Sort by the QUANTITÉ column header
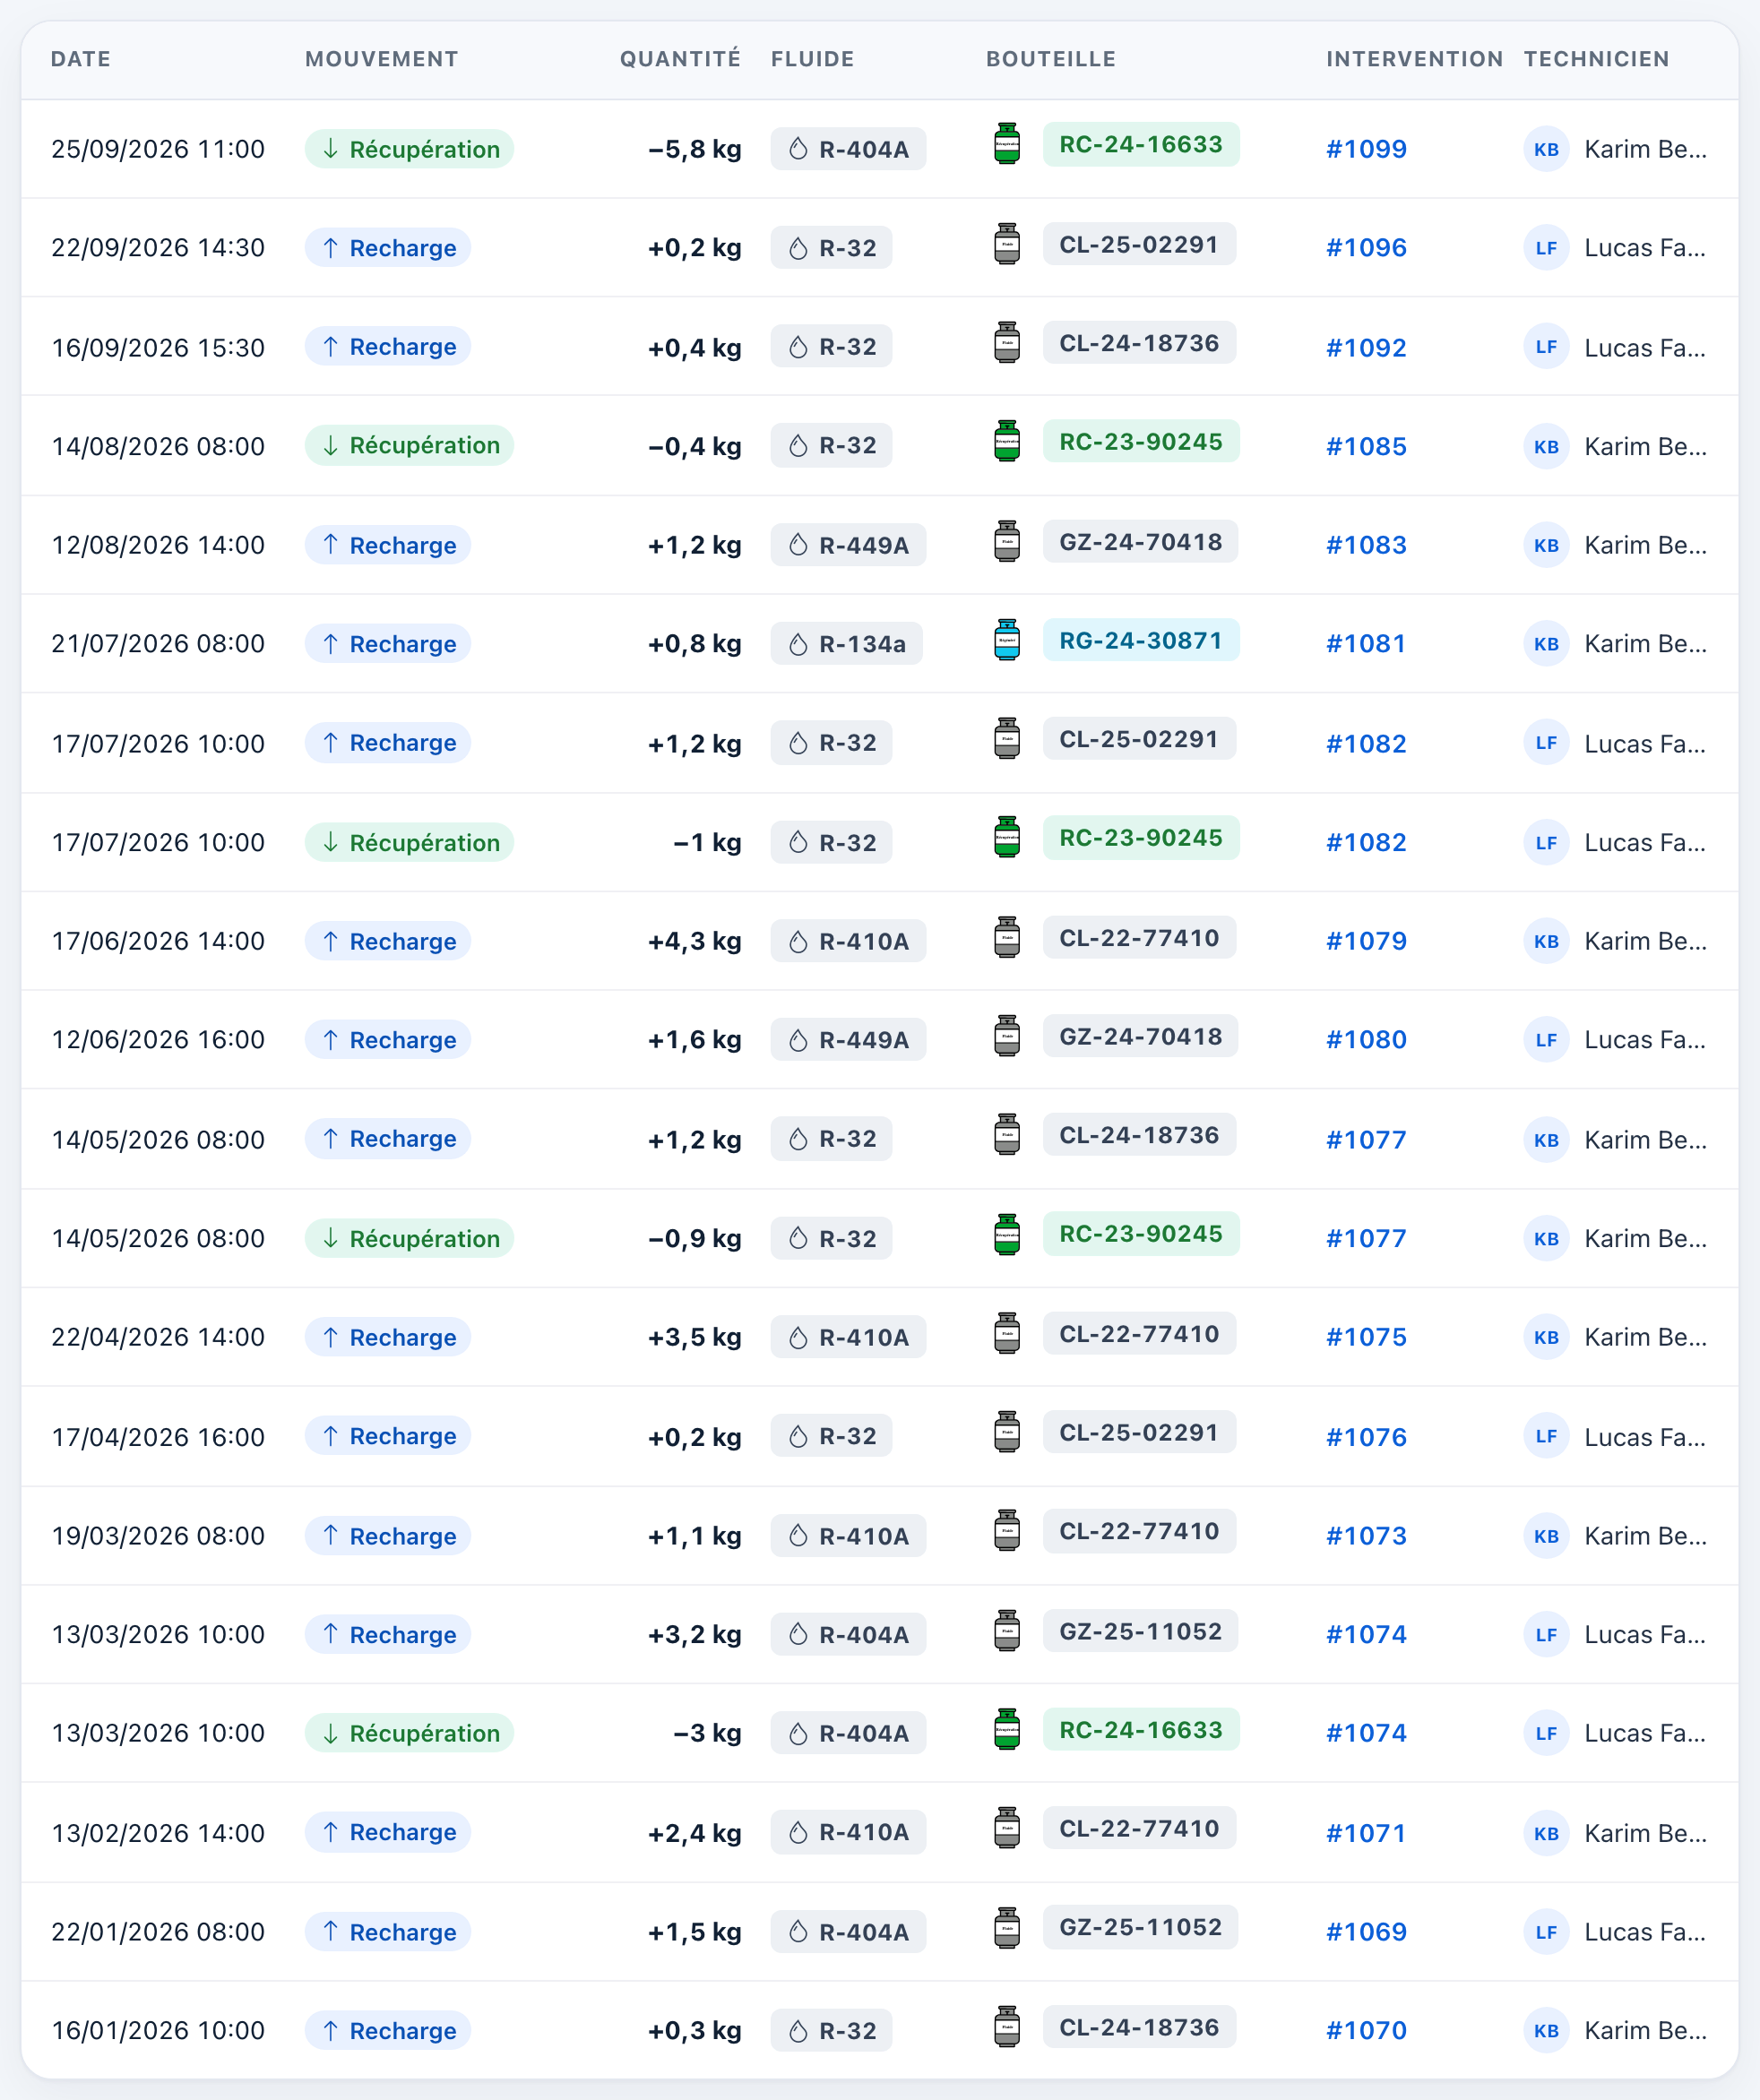This screenshot has width=1760, height=2100. (680, 59)
